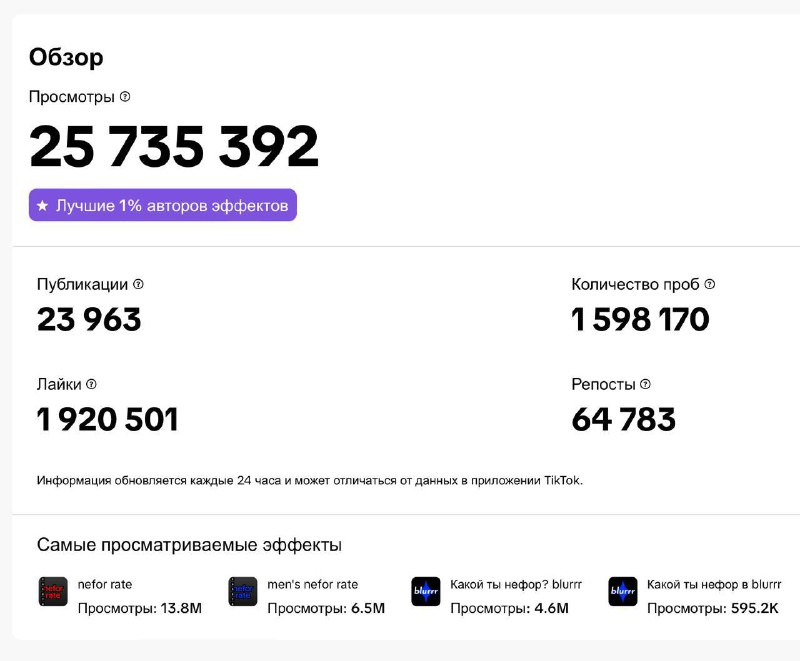Screen dimensions: 800x661
Task: Click the question icon next to Лайки
Action: point(91,384)
